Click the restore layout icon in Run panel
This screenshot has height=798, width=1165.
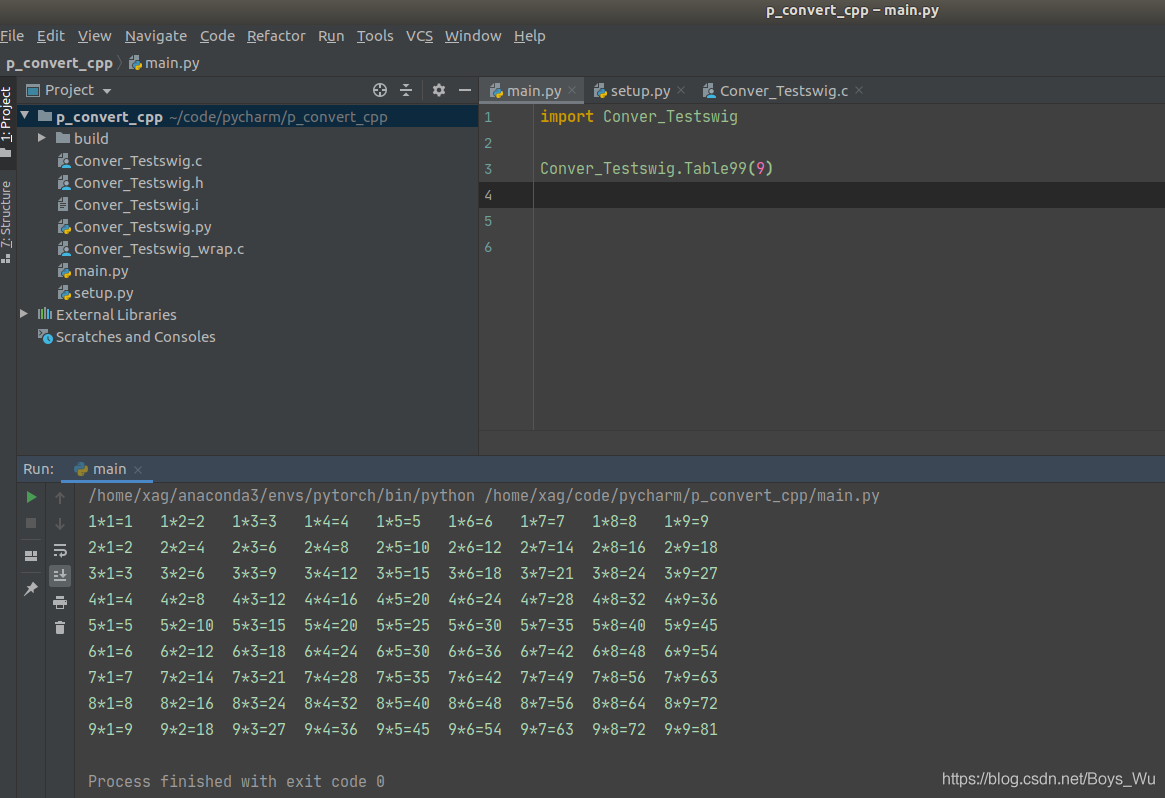tap(31, 555)
